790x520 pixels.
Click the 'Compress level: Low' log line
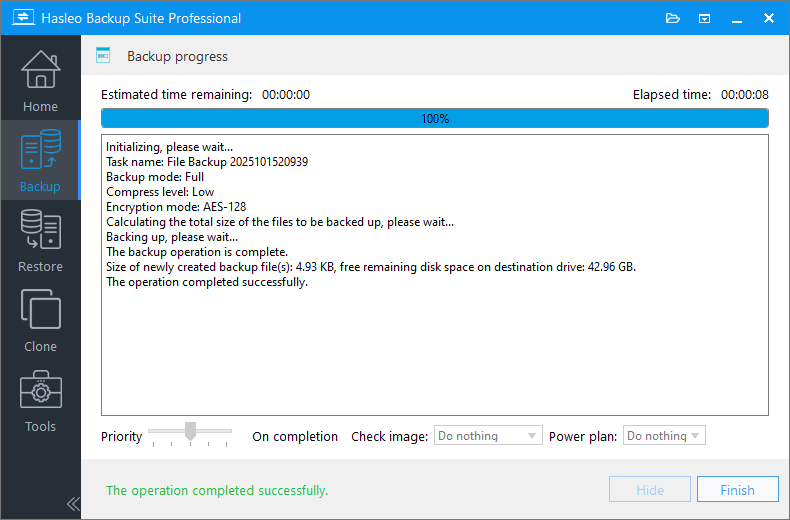coord(160,192)
